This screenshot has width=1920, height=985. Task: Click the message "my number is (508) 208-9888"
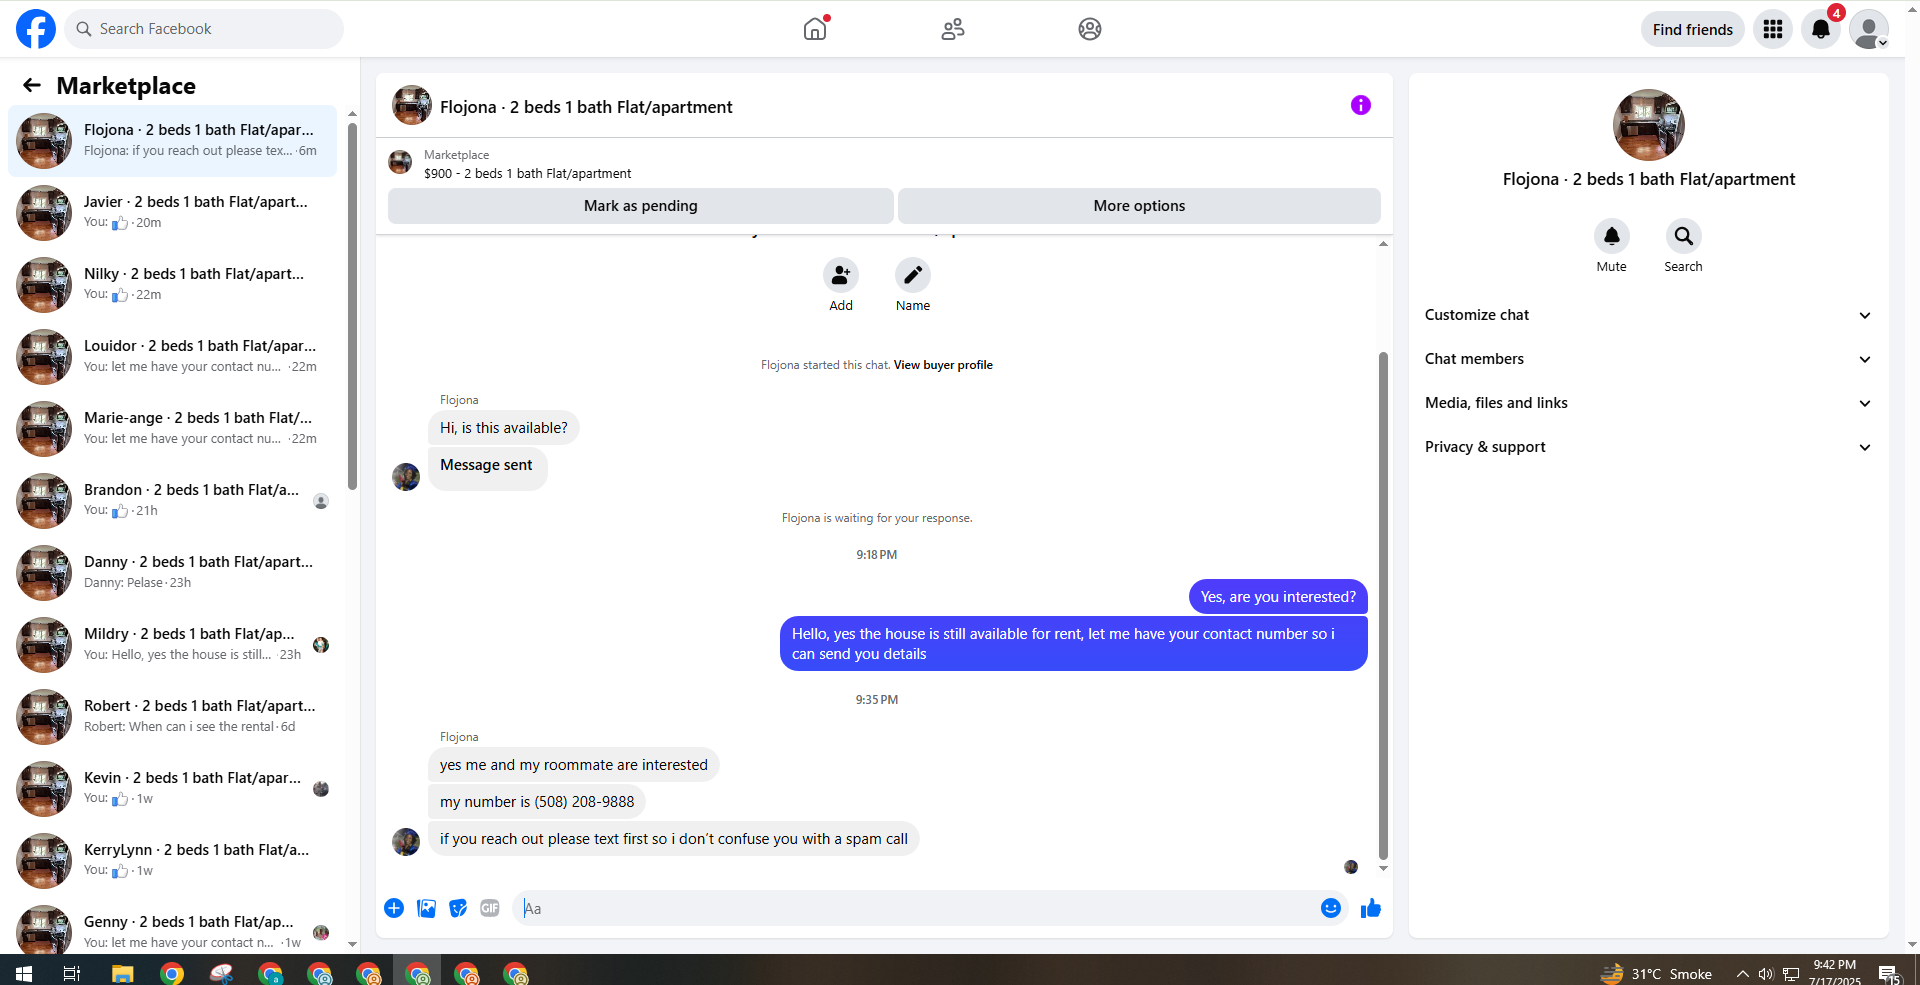coord(537,802)
